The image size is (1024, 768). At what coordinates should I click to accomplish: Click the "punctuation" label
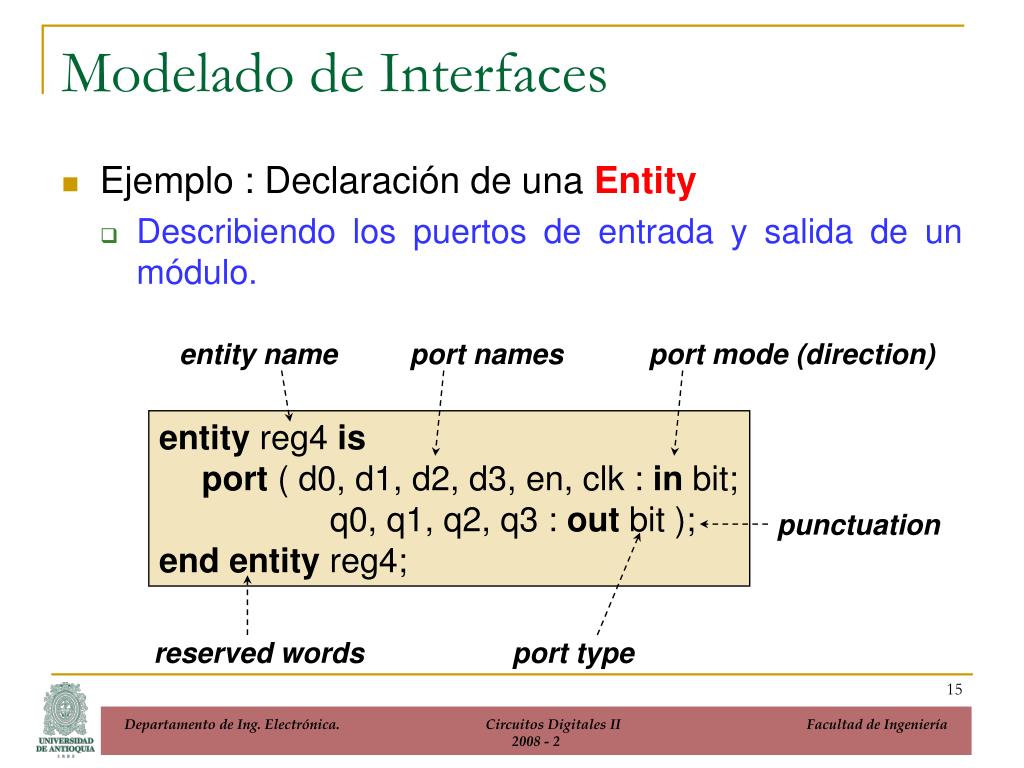[859, 526]
